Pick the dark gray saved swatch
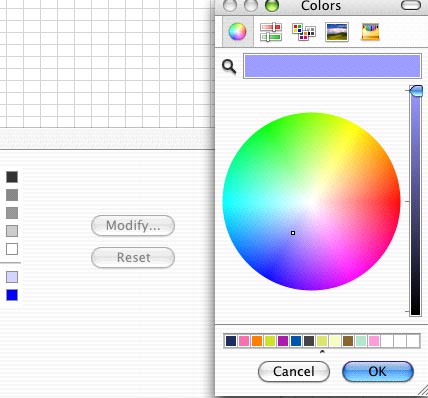Screen dimensions: 428x398 [309, 341]
